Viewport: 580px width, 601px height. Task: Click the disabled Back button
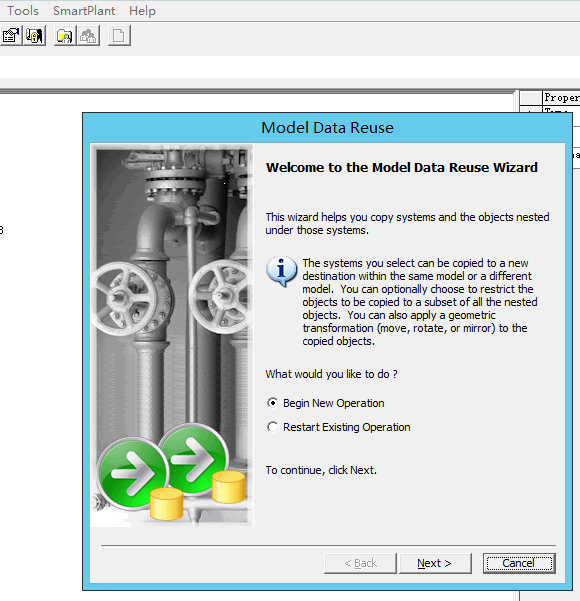click(x=360, y=563)
